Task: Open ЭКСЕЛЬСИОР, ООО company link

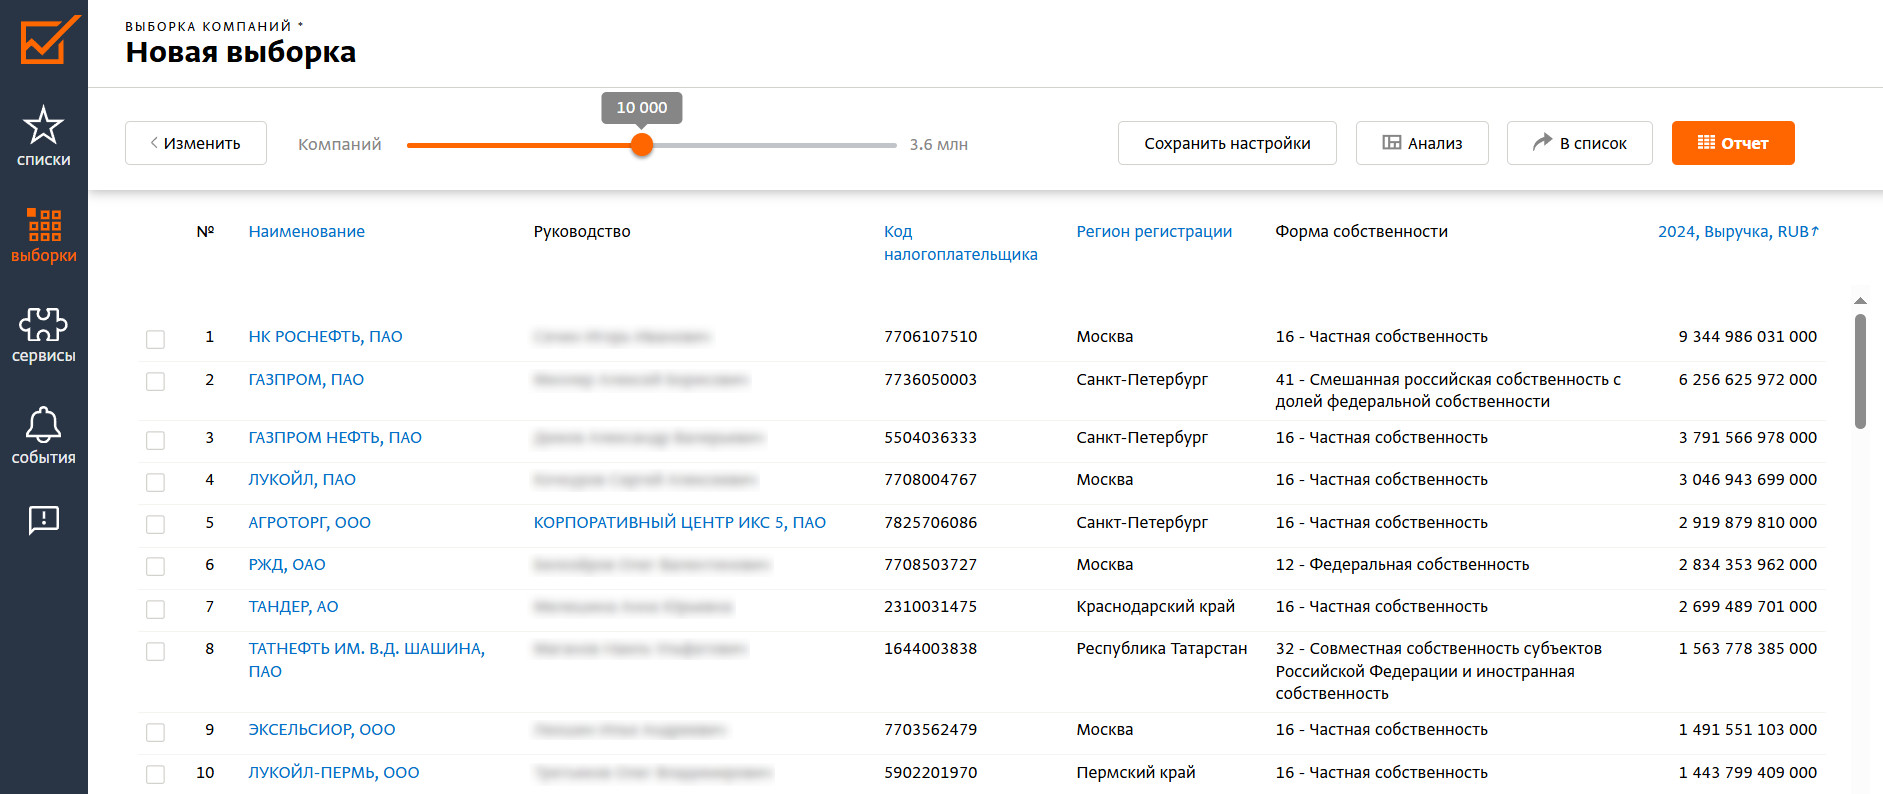Action: tap(322, 729)
